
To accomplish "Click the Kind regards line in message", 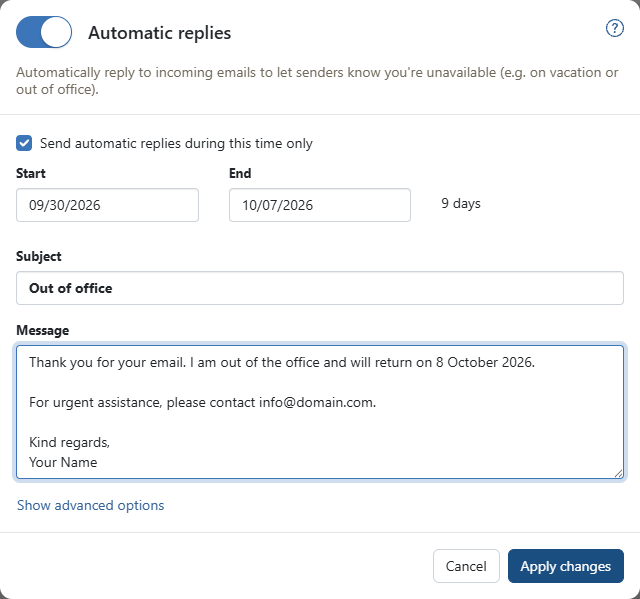I will point(69,442).
